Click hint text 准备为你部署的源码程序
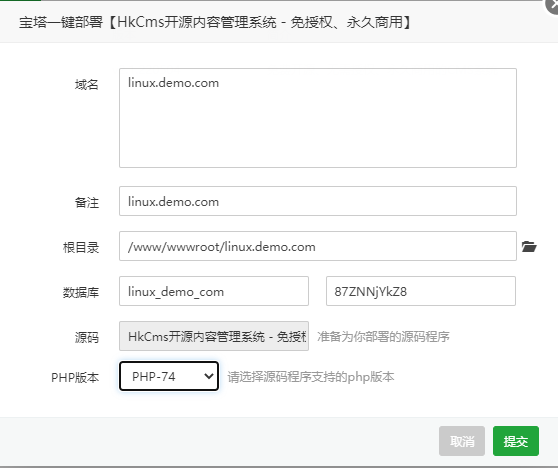This screenshot has height=468, width=558. click(x=383, y=337)
